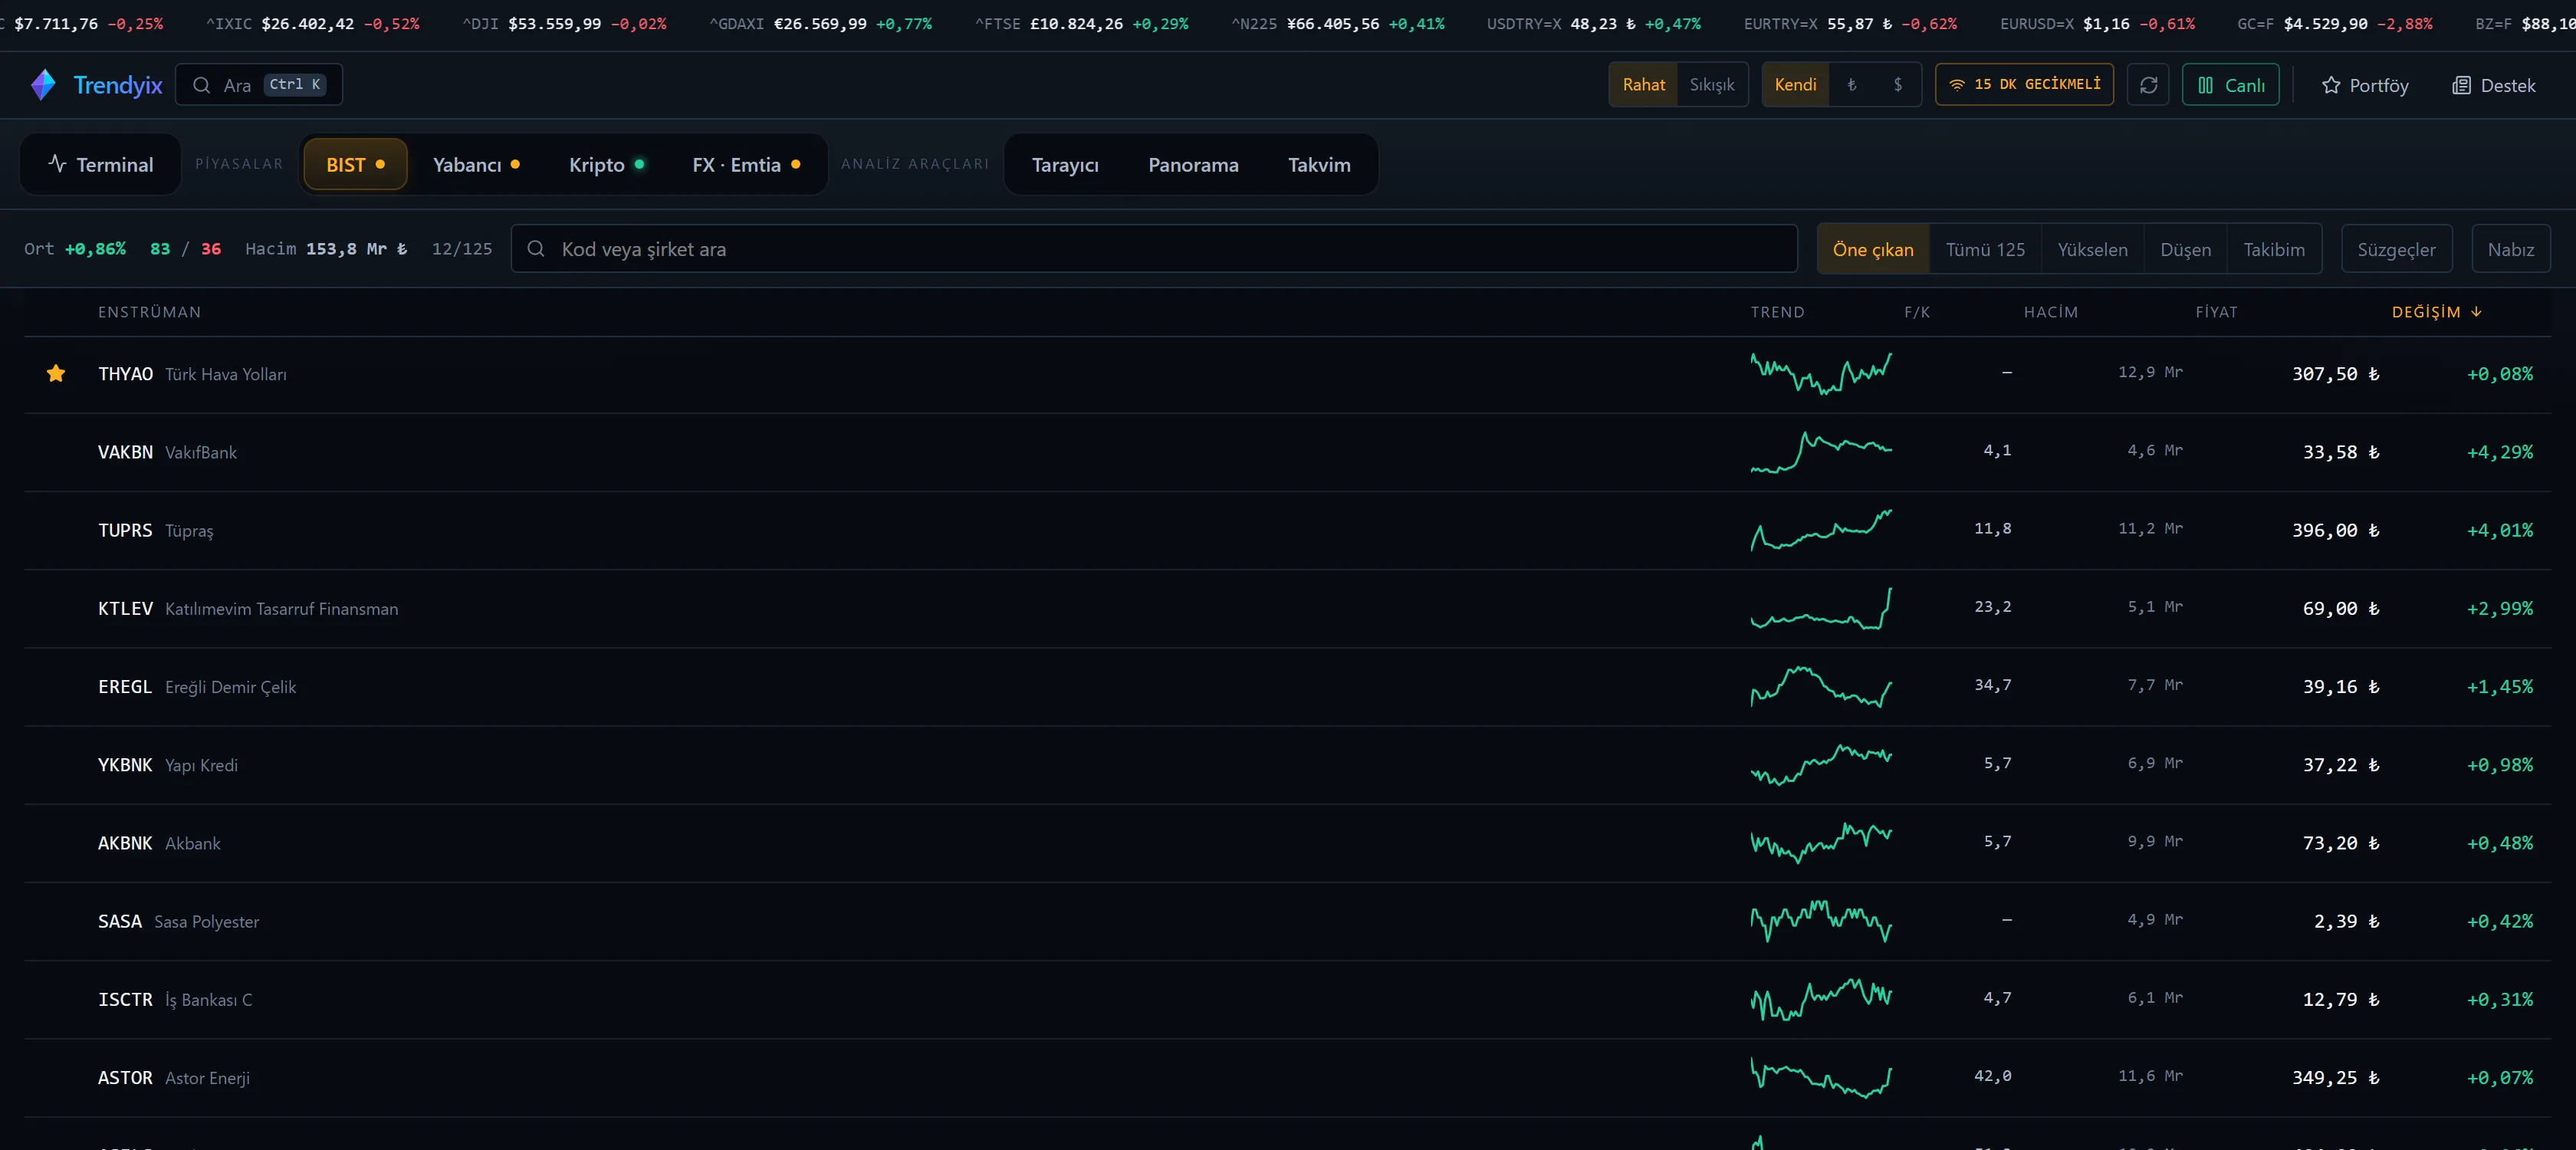The image size is (2576, 1150).
Task: Click ^DJI ticker in top strip
Action: pyautogui.click(x=564, y=24)
